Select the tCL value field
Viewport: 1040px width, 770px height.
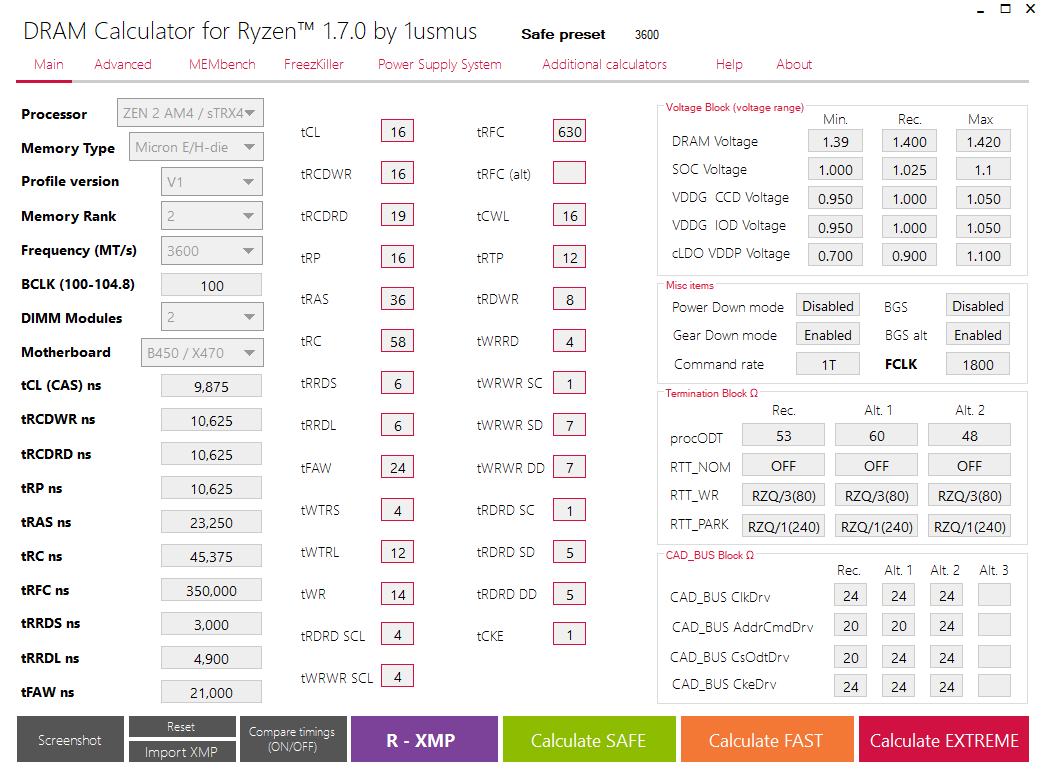tap(397, 131)
